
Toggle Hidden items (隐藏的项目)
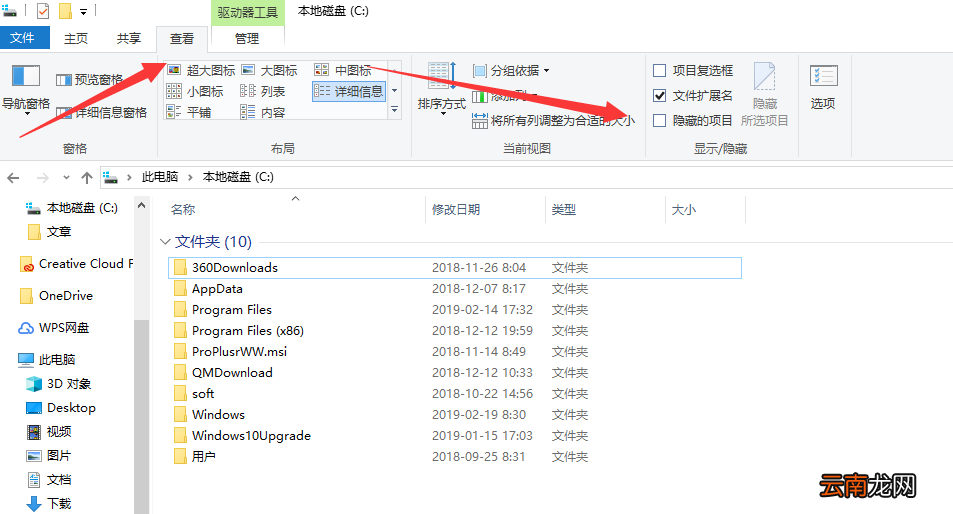pyautogui.click(x=693, y=120)
